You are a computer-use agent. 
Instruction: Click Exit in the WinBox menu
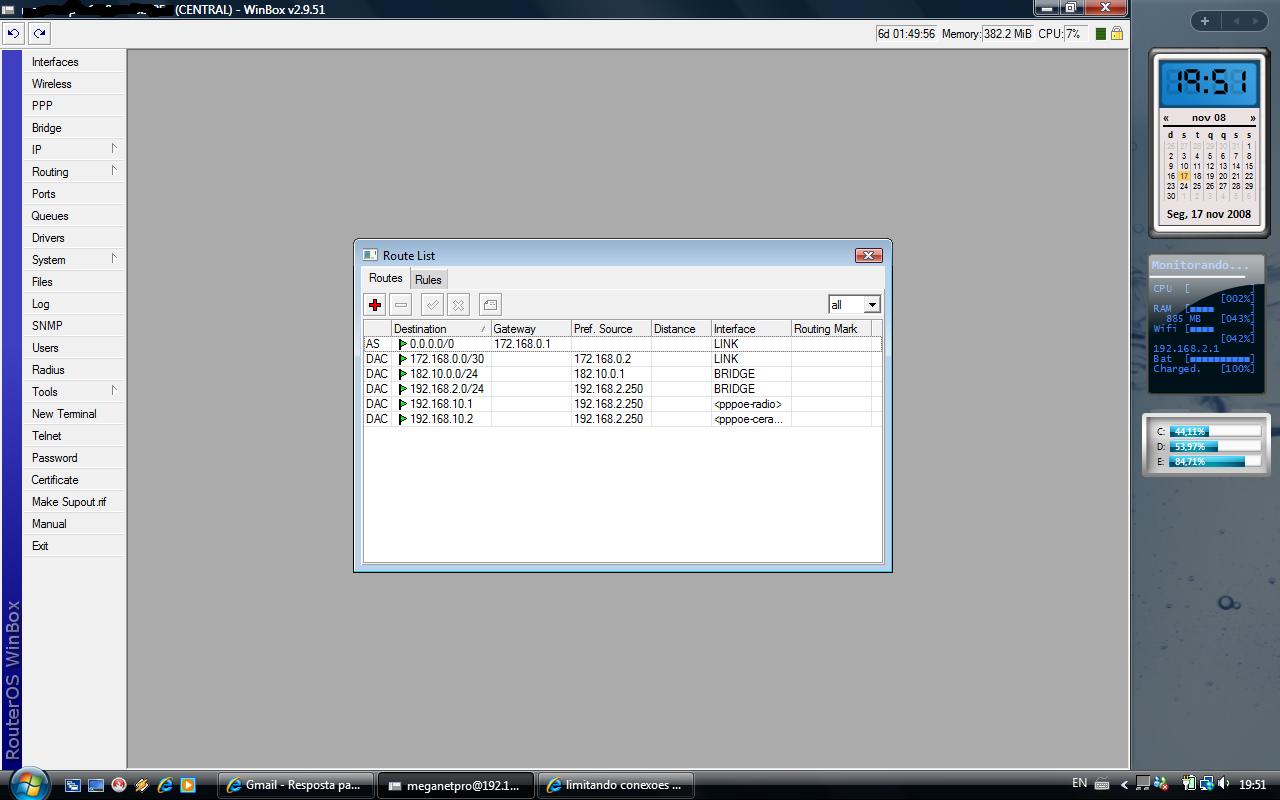click(x=74, y=546)
